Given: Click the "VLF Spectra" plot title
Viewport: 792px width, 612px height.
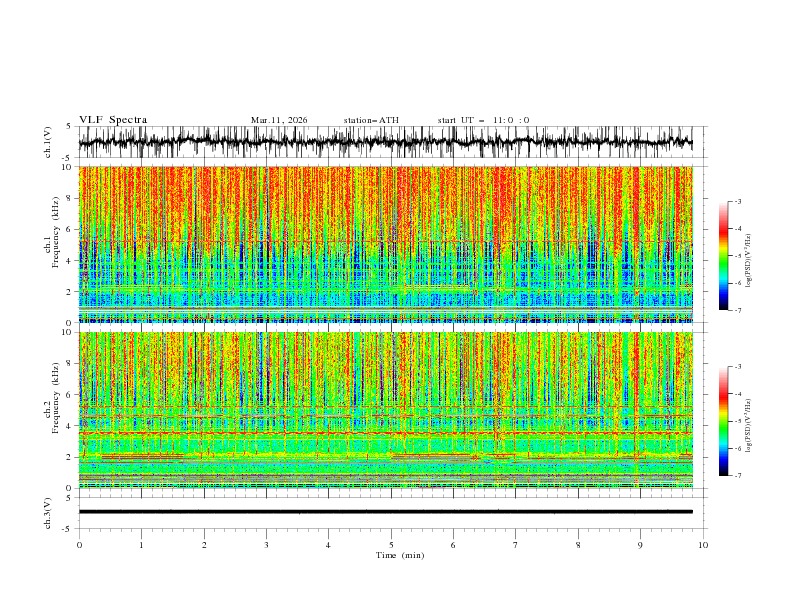Looking at the screenshot, I should 113,120.
